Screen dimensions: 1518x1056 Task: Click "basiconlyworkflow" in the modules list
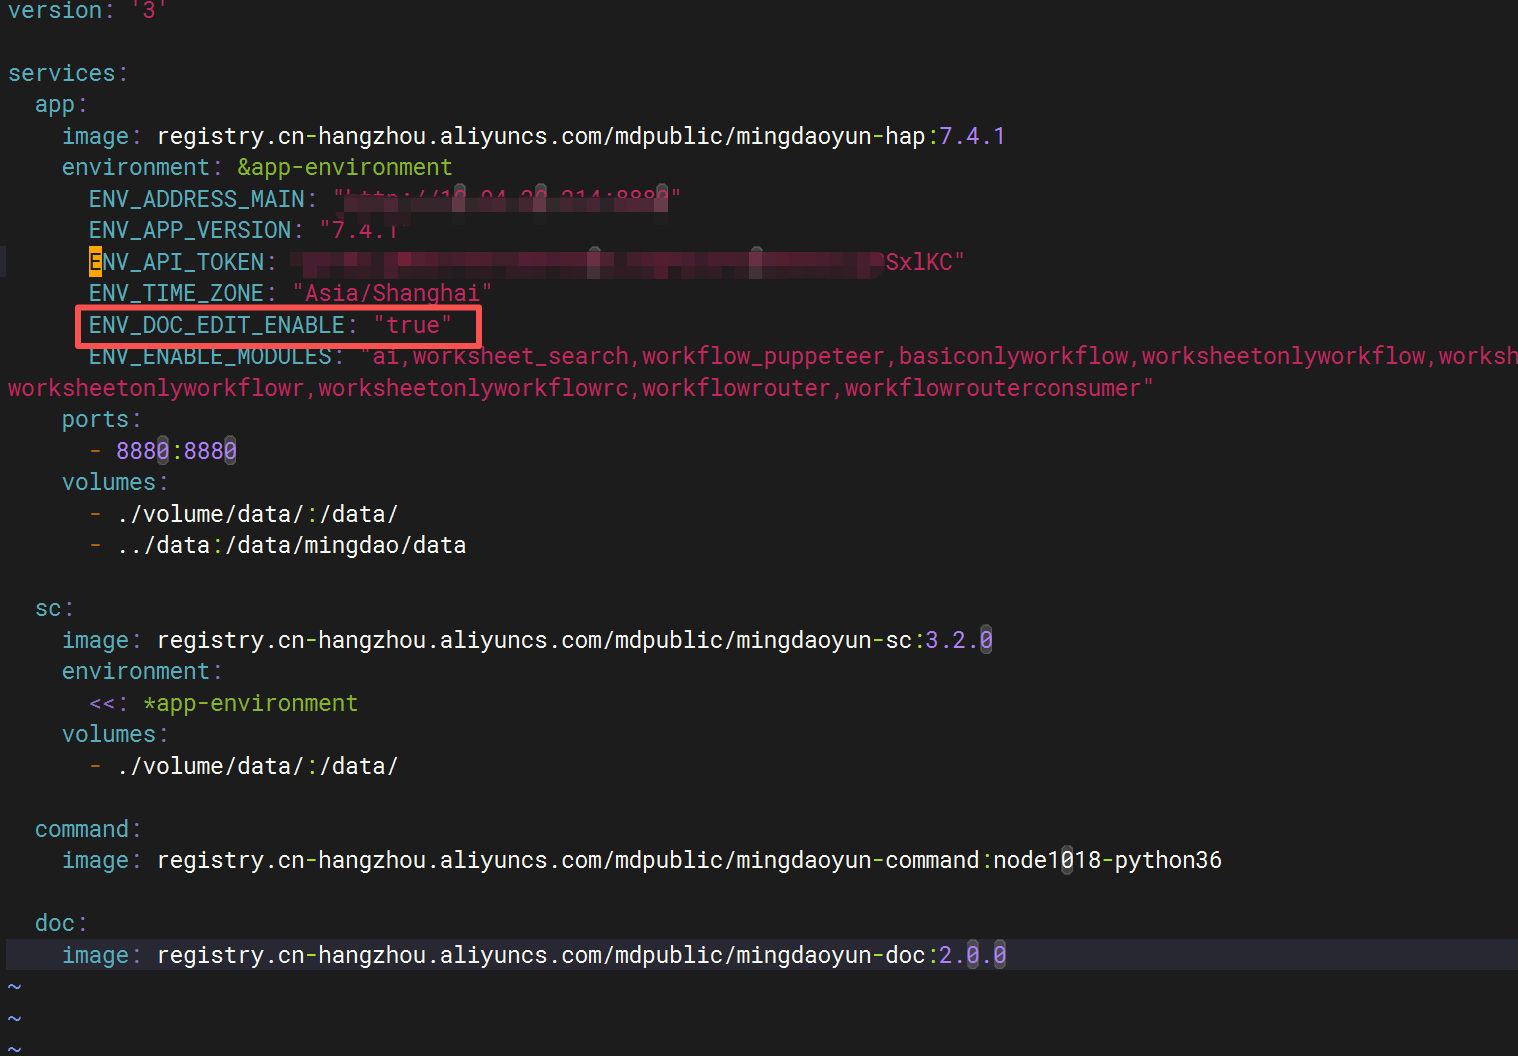click(x=1014, y=356)
